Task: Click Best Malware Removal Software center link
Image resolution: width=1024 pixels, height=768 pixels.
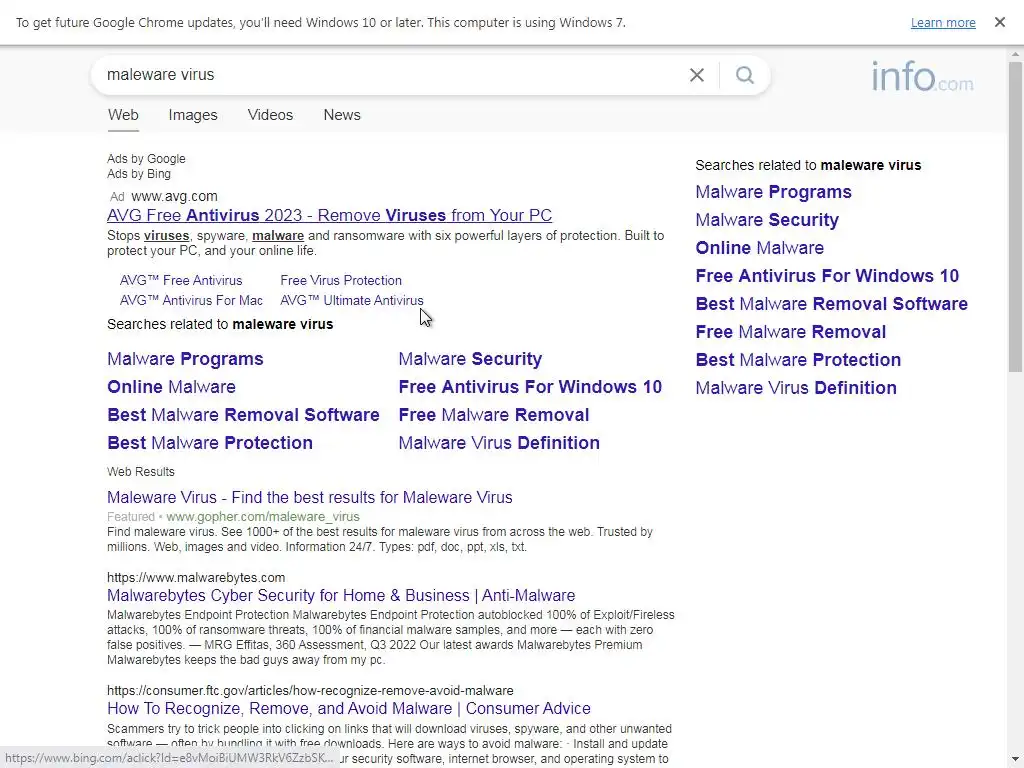Action: [243, 415]
